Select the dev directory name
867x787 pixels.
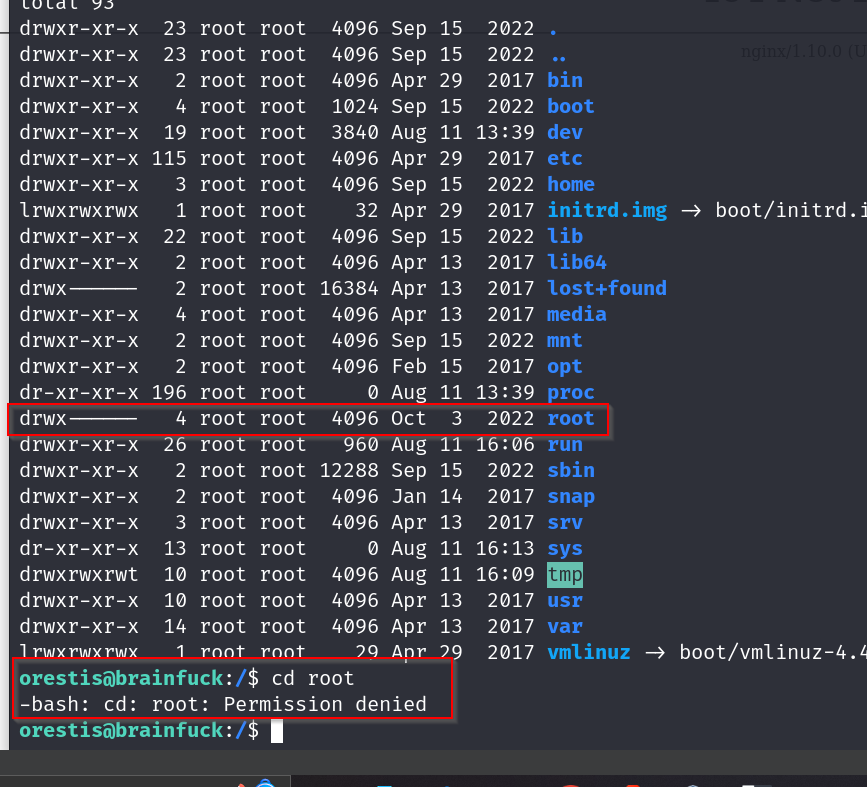click(x=565, y=132)
